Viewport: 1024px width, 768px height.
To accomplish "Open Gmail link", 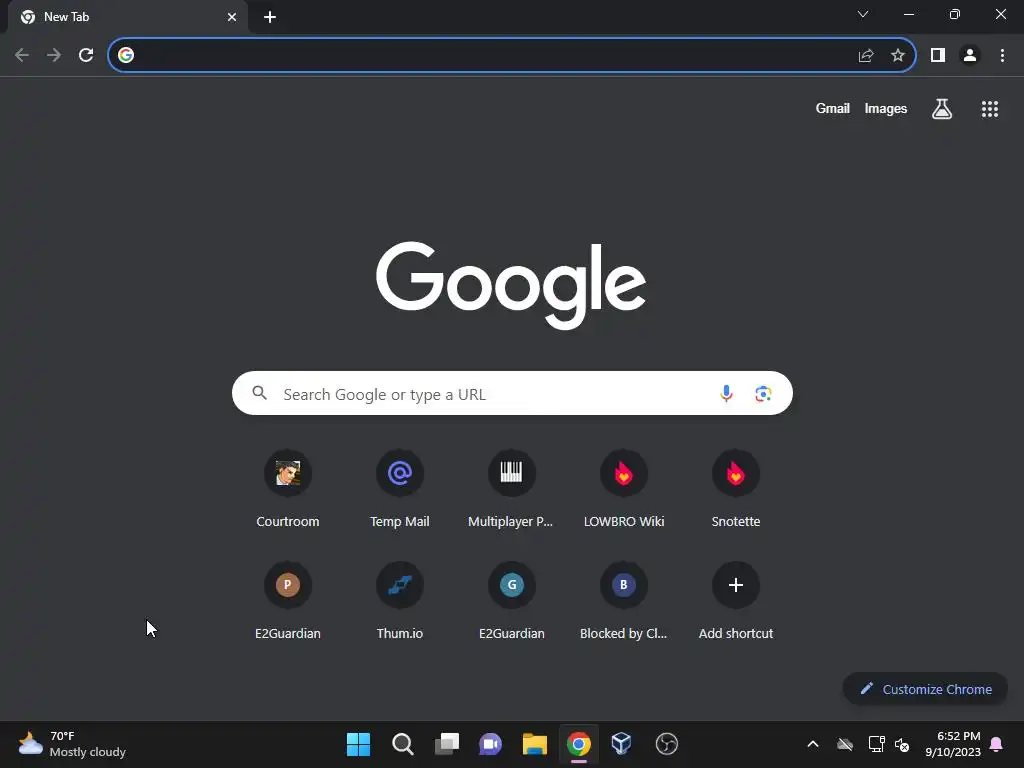I will (x=833, y=108).
